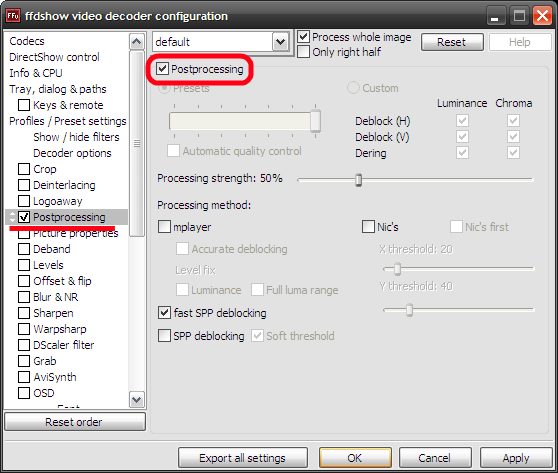Enable the mplayer processing method
The image size is (558, 473).
164,227
